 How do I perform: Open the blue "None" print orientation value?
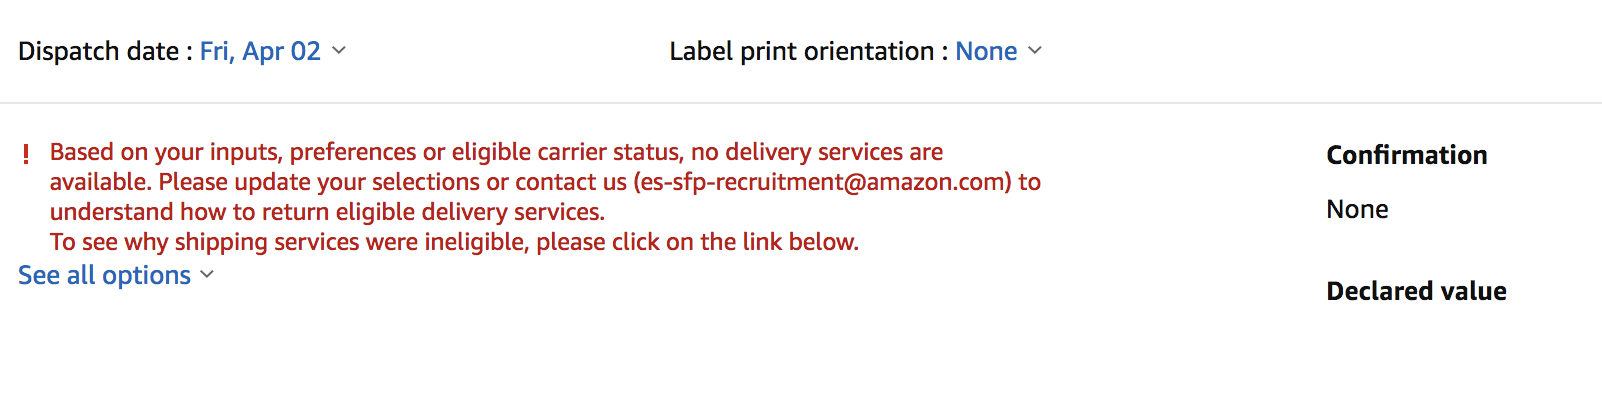pos(986,51)
